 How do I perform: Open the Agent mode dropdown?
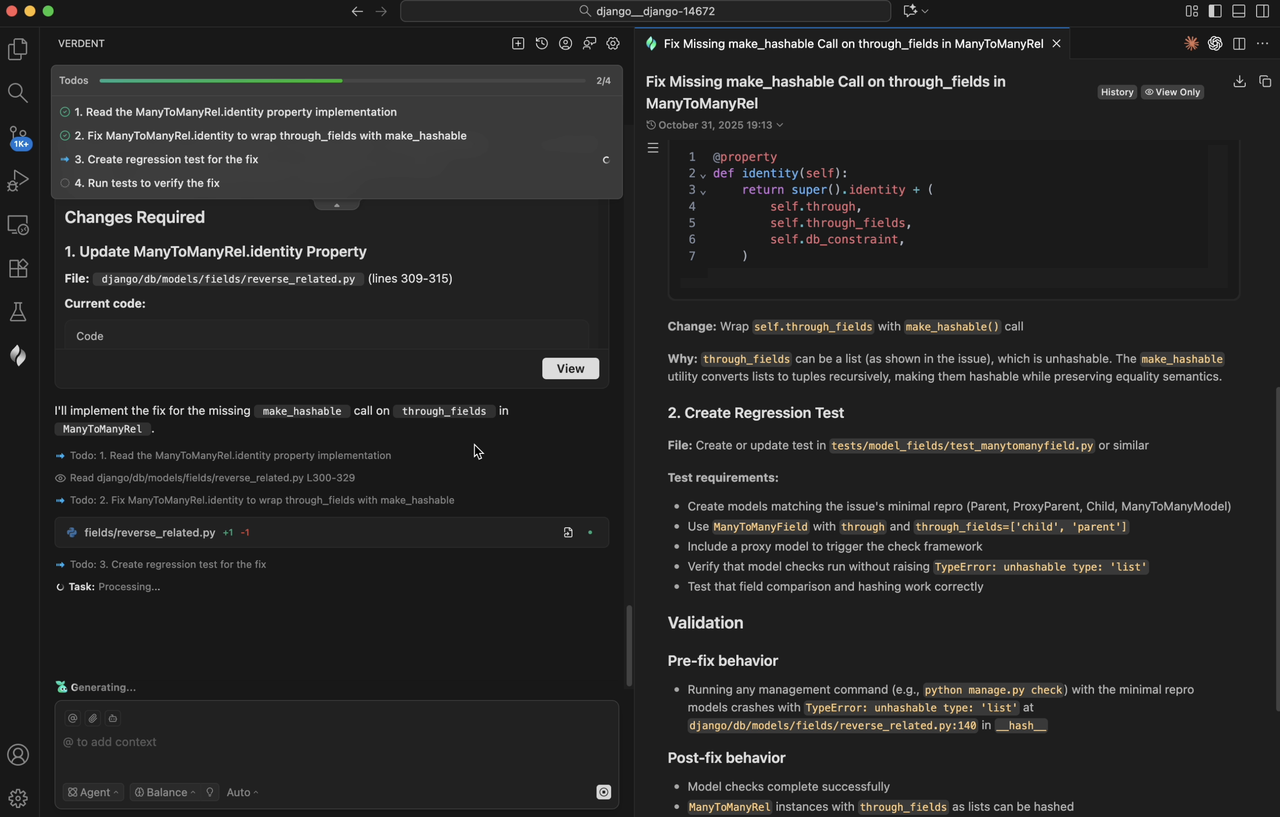[x=94, y=792]
